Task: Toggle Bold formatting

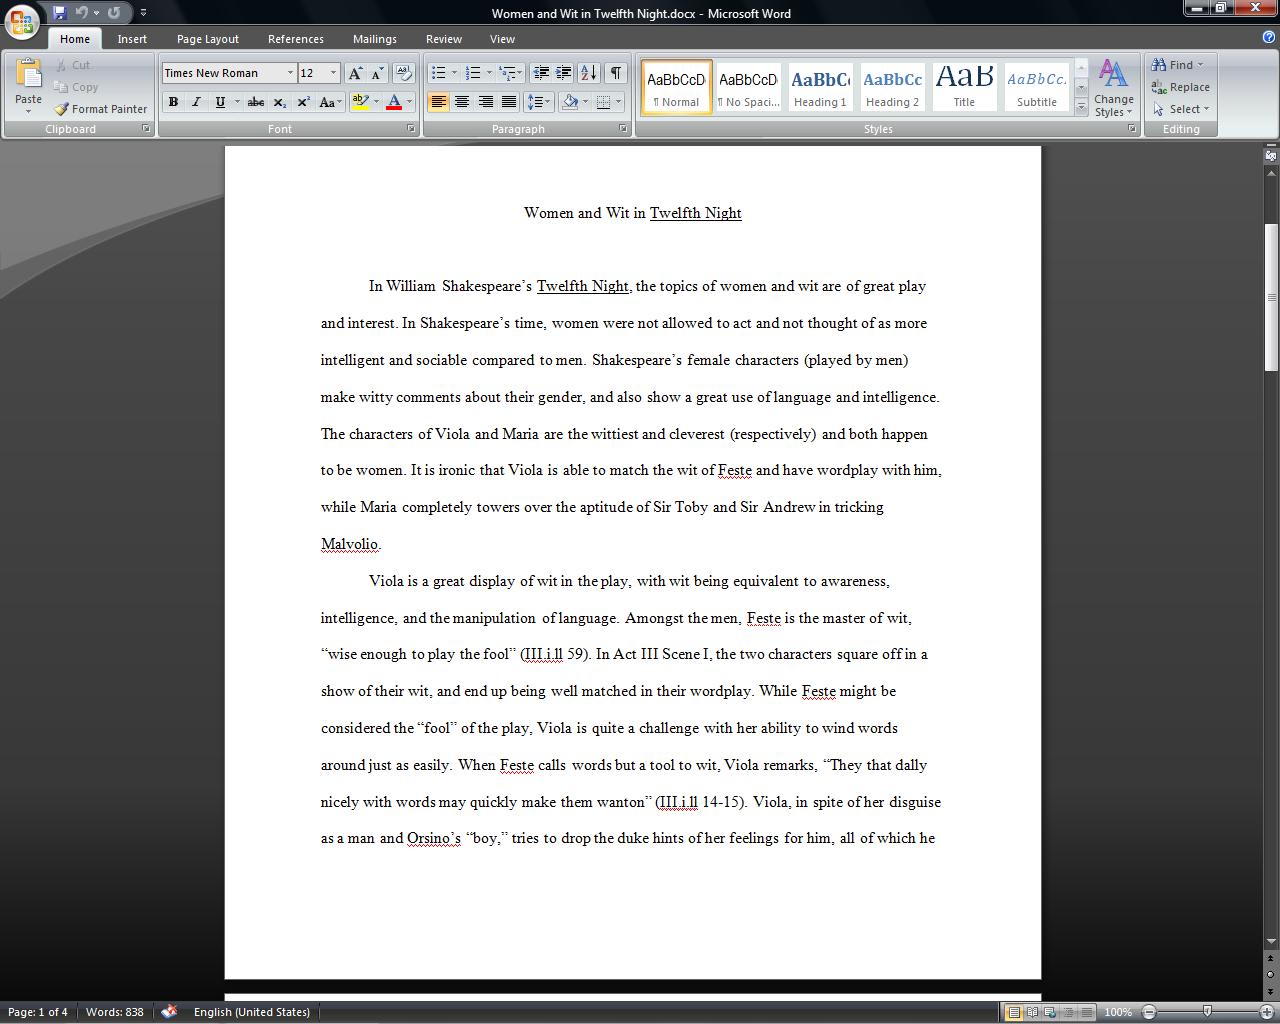Action: pos(173,102)
